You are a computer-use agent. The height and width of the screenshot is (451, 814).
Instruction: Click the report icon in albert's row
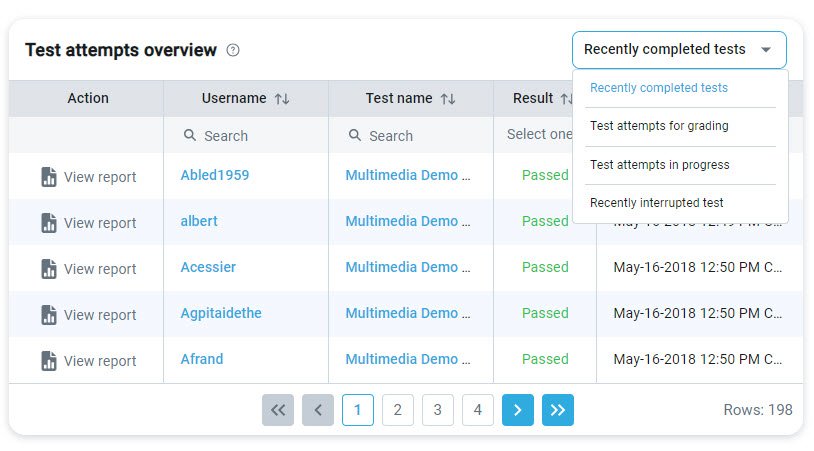(x=49, y=223)
